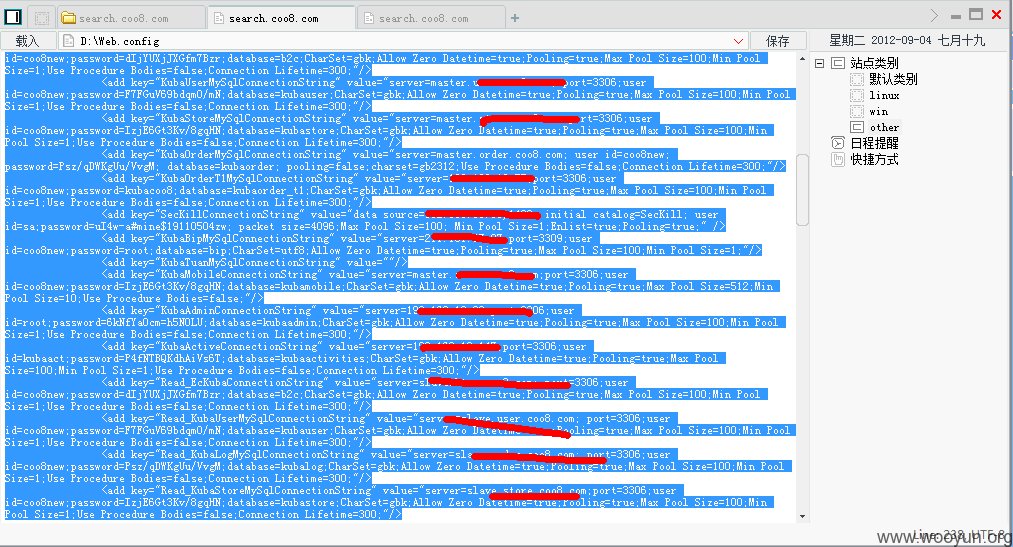1013x547 pixels.
Task: Click the line containing database=kubalog
Action: click(398, 466)
